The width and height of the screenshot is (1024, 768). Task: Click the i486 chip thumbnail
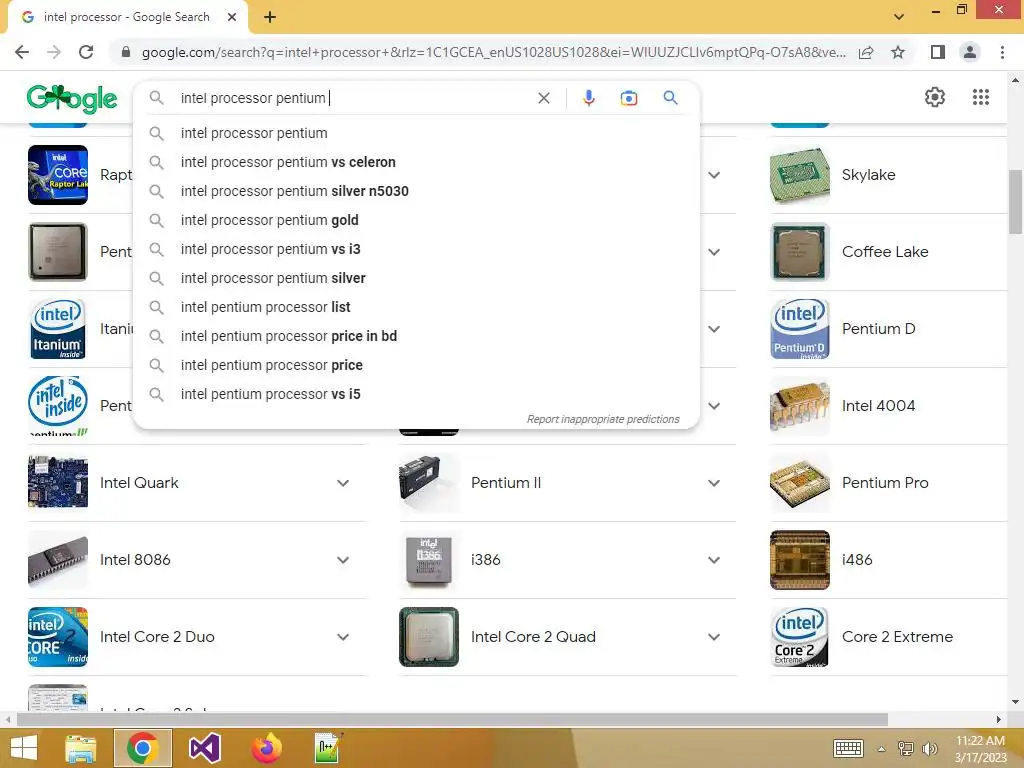coord(800,560)
